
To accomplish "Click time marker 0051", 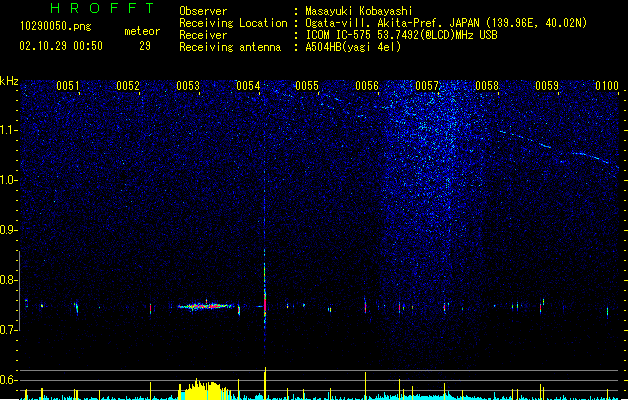I will pyautogui.click(x=68, y=86).
